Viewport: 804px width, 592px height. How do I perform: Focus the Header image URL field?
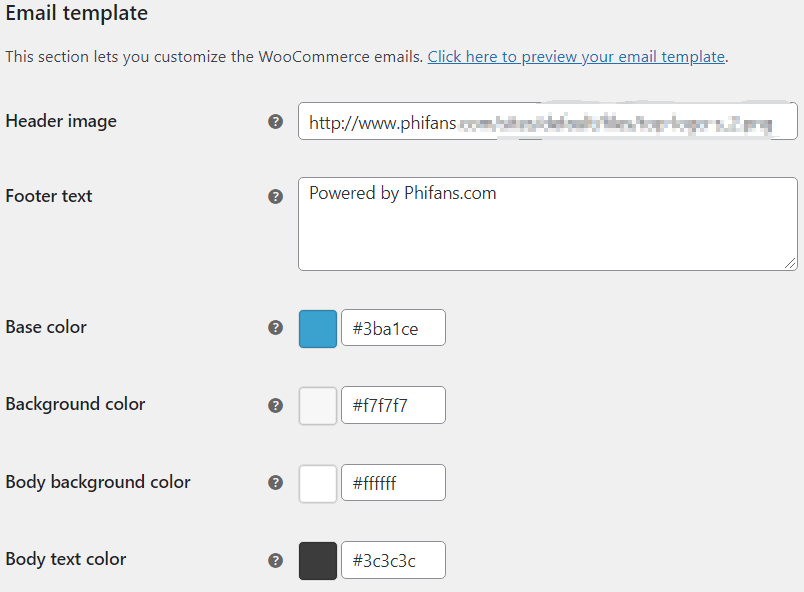(548, 121)
